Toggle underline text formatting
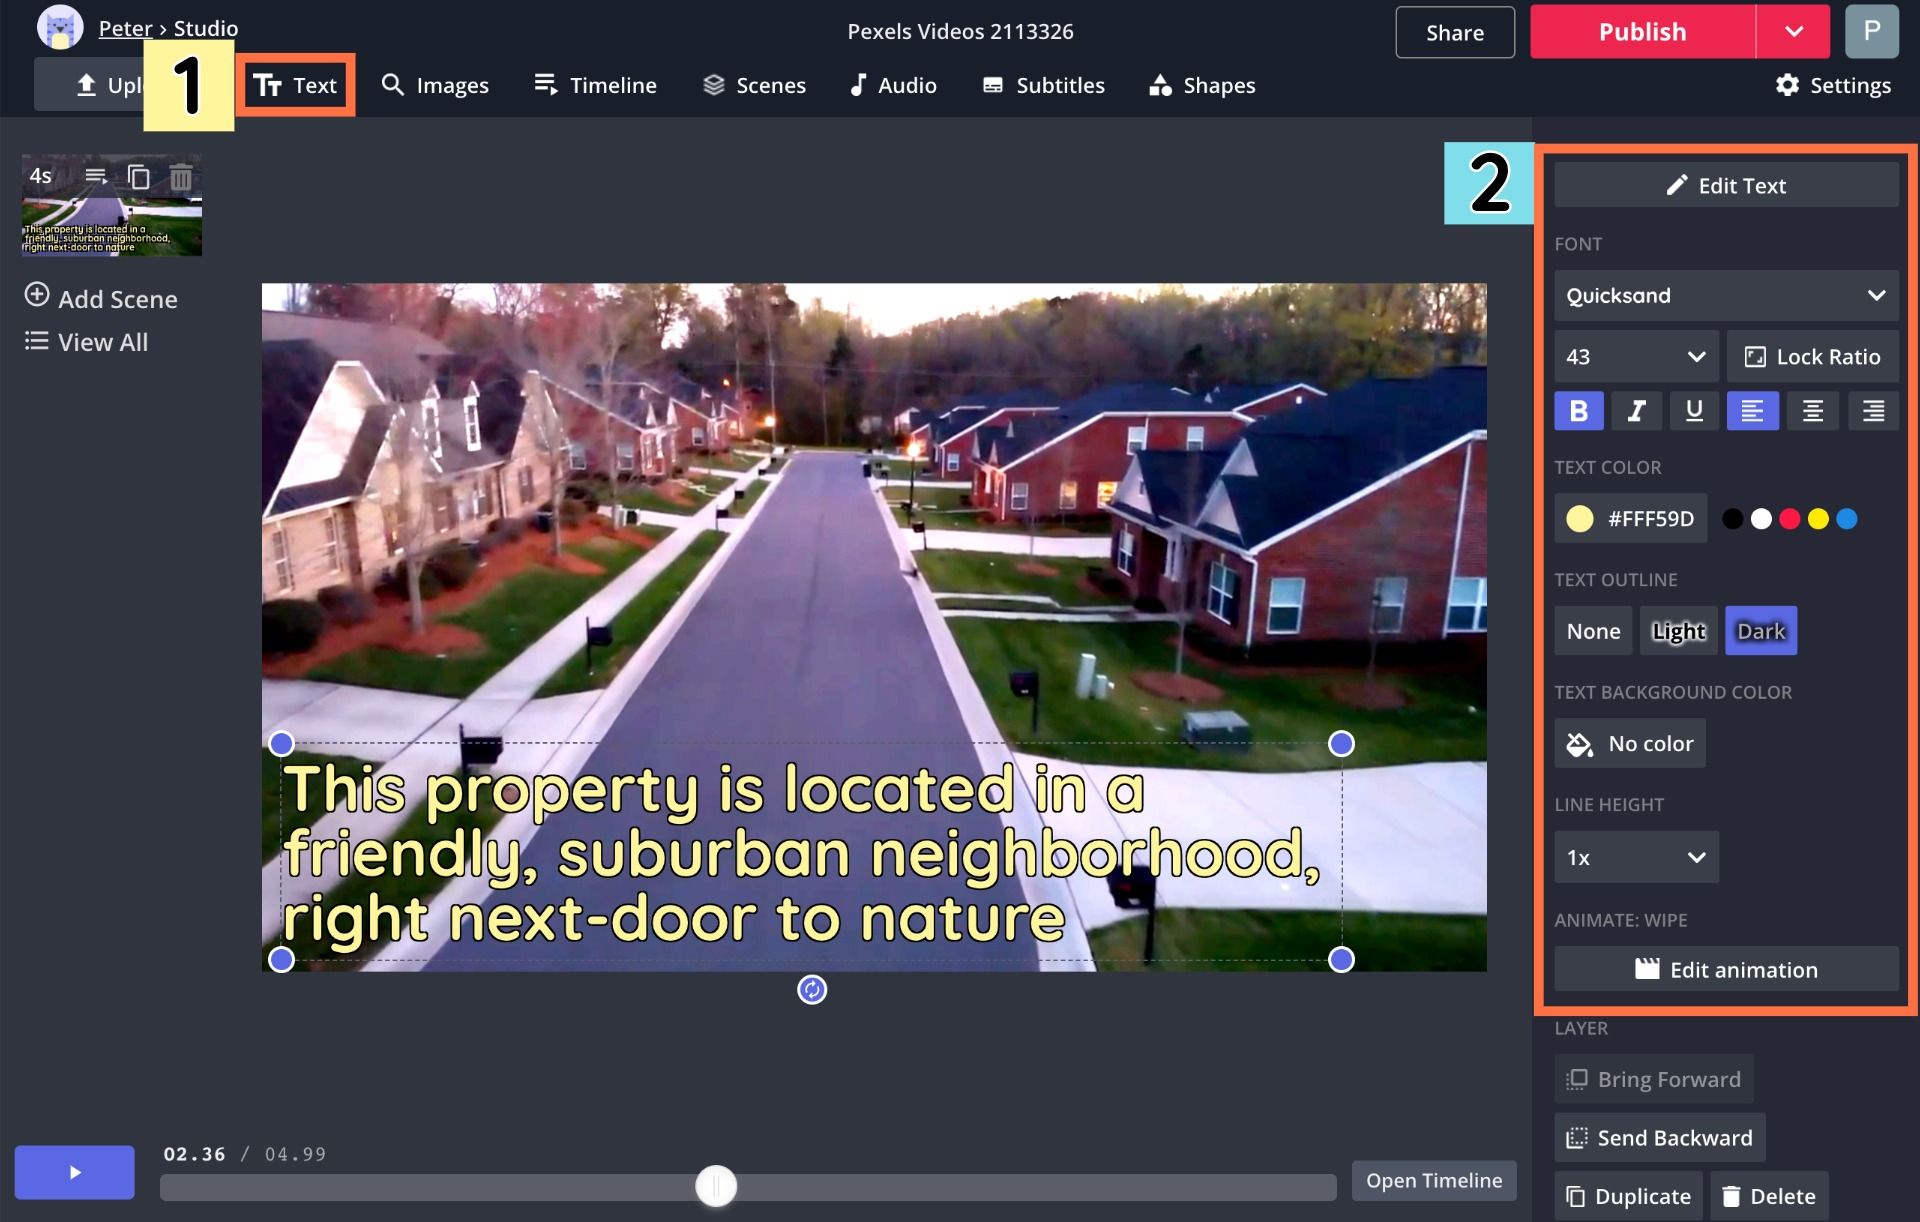Image resolution: width=1920 pixels, height=1222 pixels. (1694, 411)
